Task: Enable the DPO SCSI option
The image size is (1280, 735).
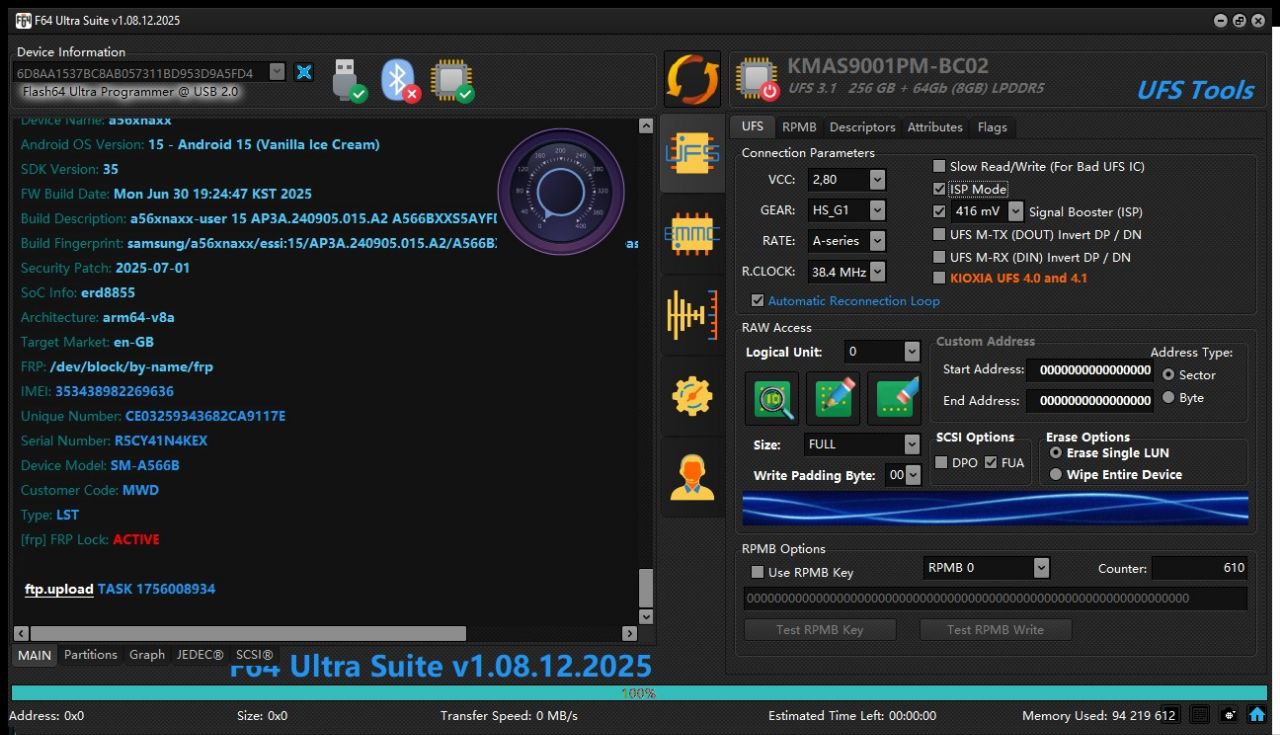Action: (941, 462)
